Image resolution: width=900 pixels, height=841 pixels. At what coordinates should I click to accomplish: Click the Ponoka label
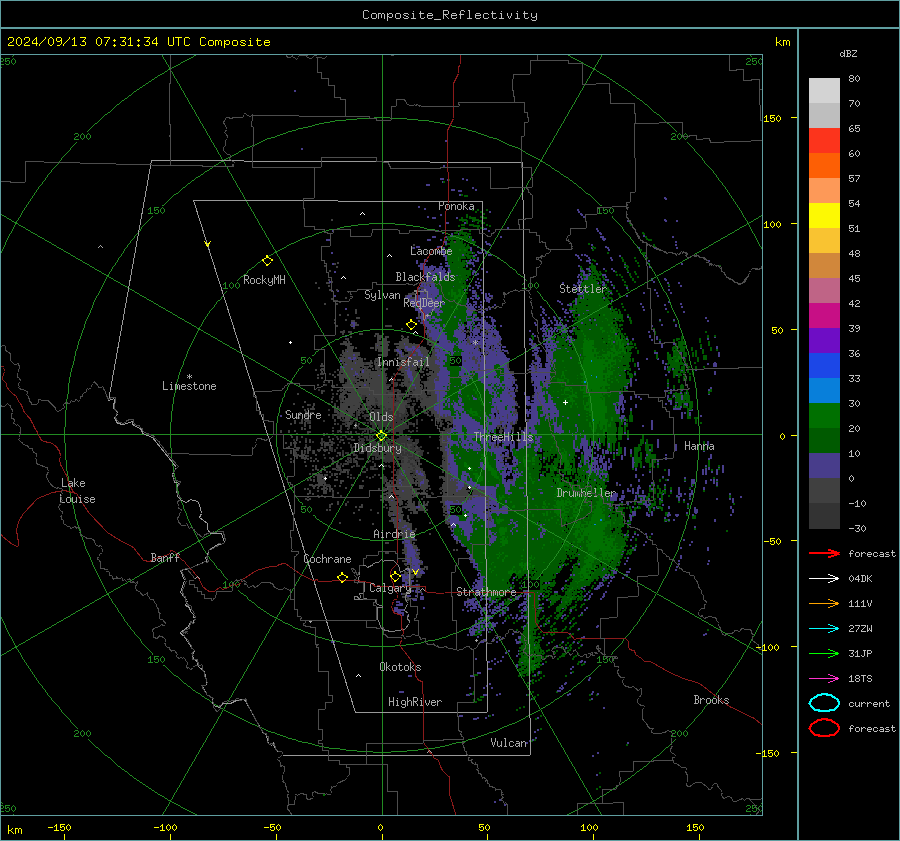point(456,207)
